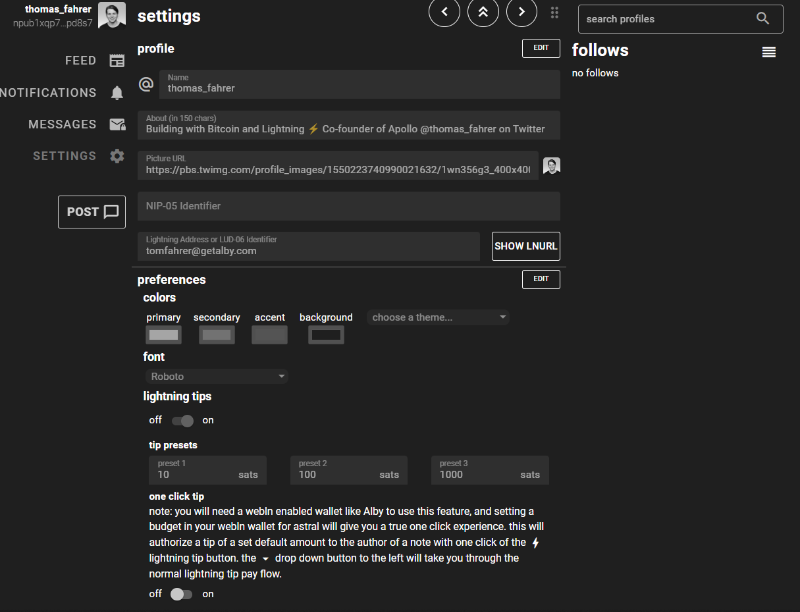Click the NIP-05 Identifier field
The height and width of the screenshot is (612, 800).
pyautogui.click(x=348, y=206)
